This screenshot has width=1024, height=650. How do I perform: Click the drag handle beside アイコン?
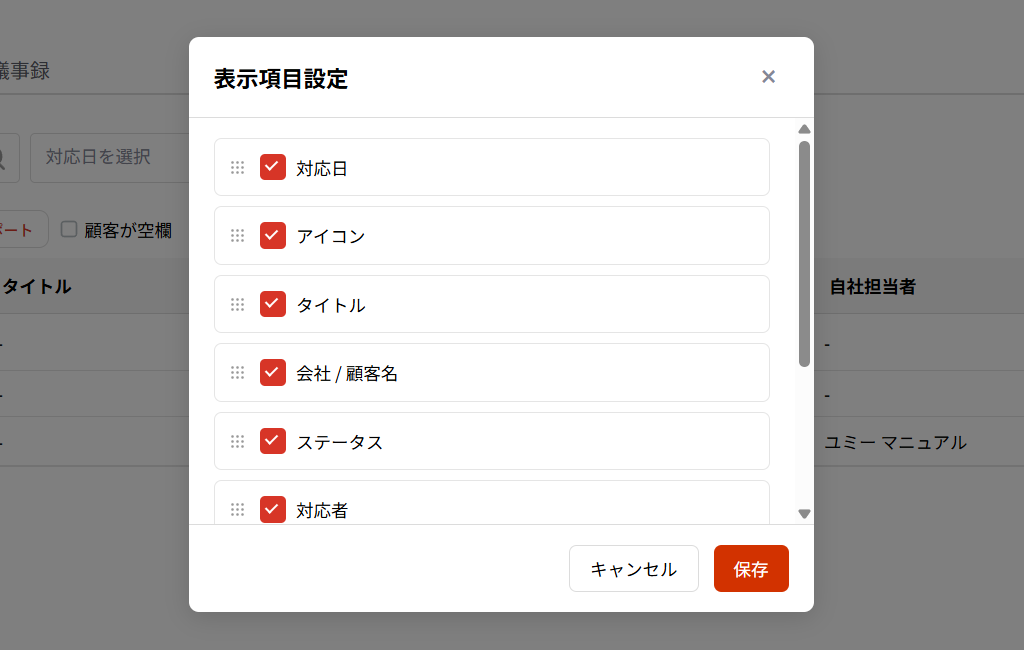(237, 236)
